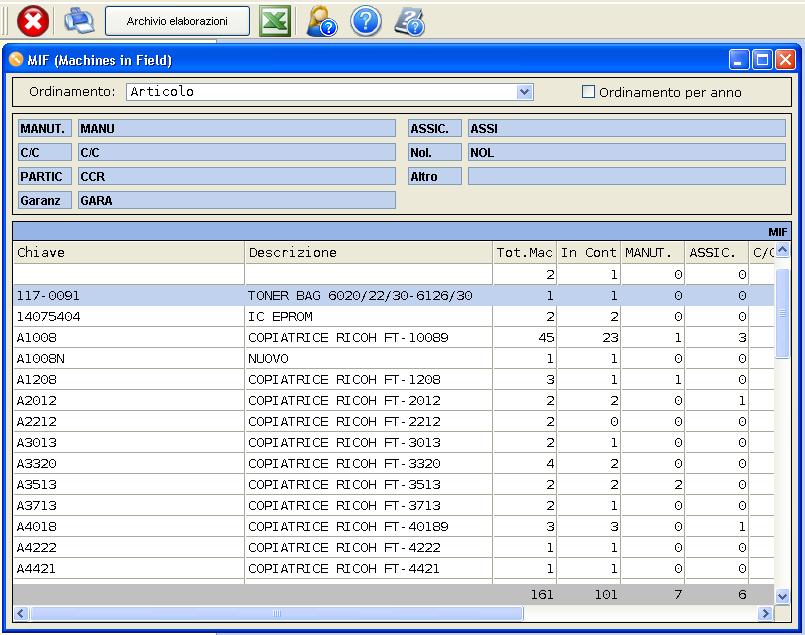The width and height of the screenshot is (805, 635).
Task: Select row A1008
Action: click(x=394, y=338)
